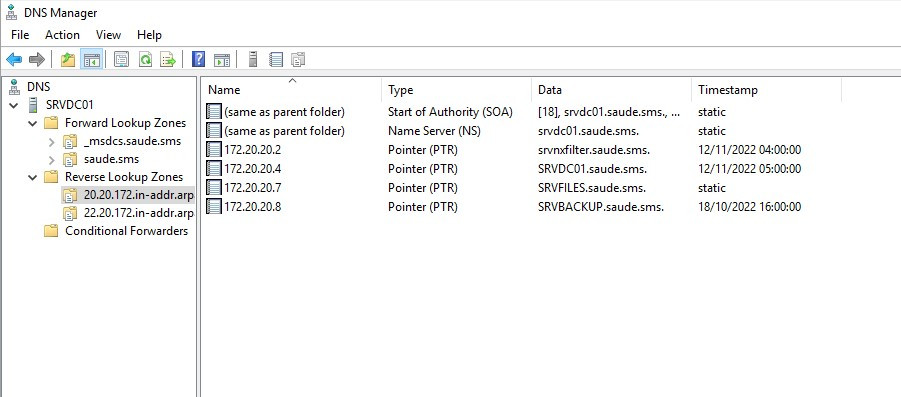Select Reverse Lookup Zones label
The image size is (901, 397).
[124, 177]
